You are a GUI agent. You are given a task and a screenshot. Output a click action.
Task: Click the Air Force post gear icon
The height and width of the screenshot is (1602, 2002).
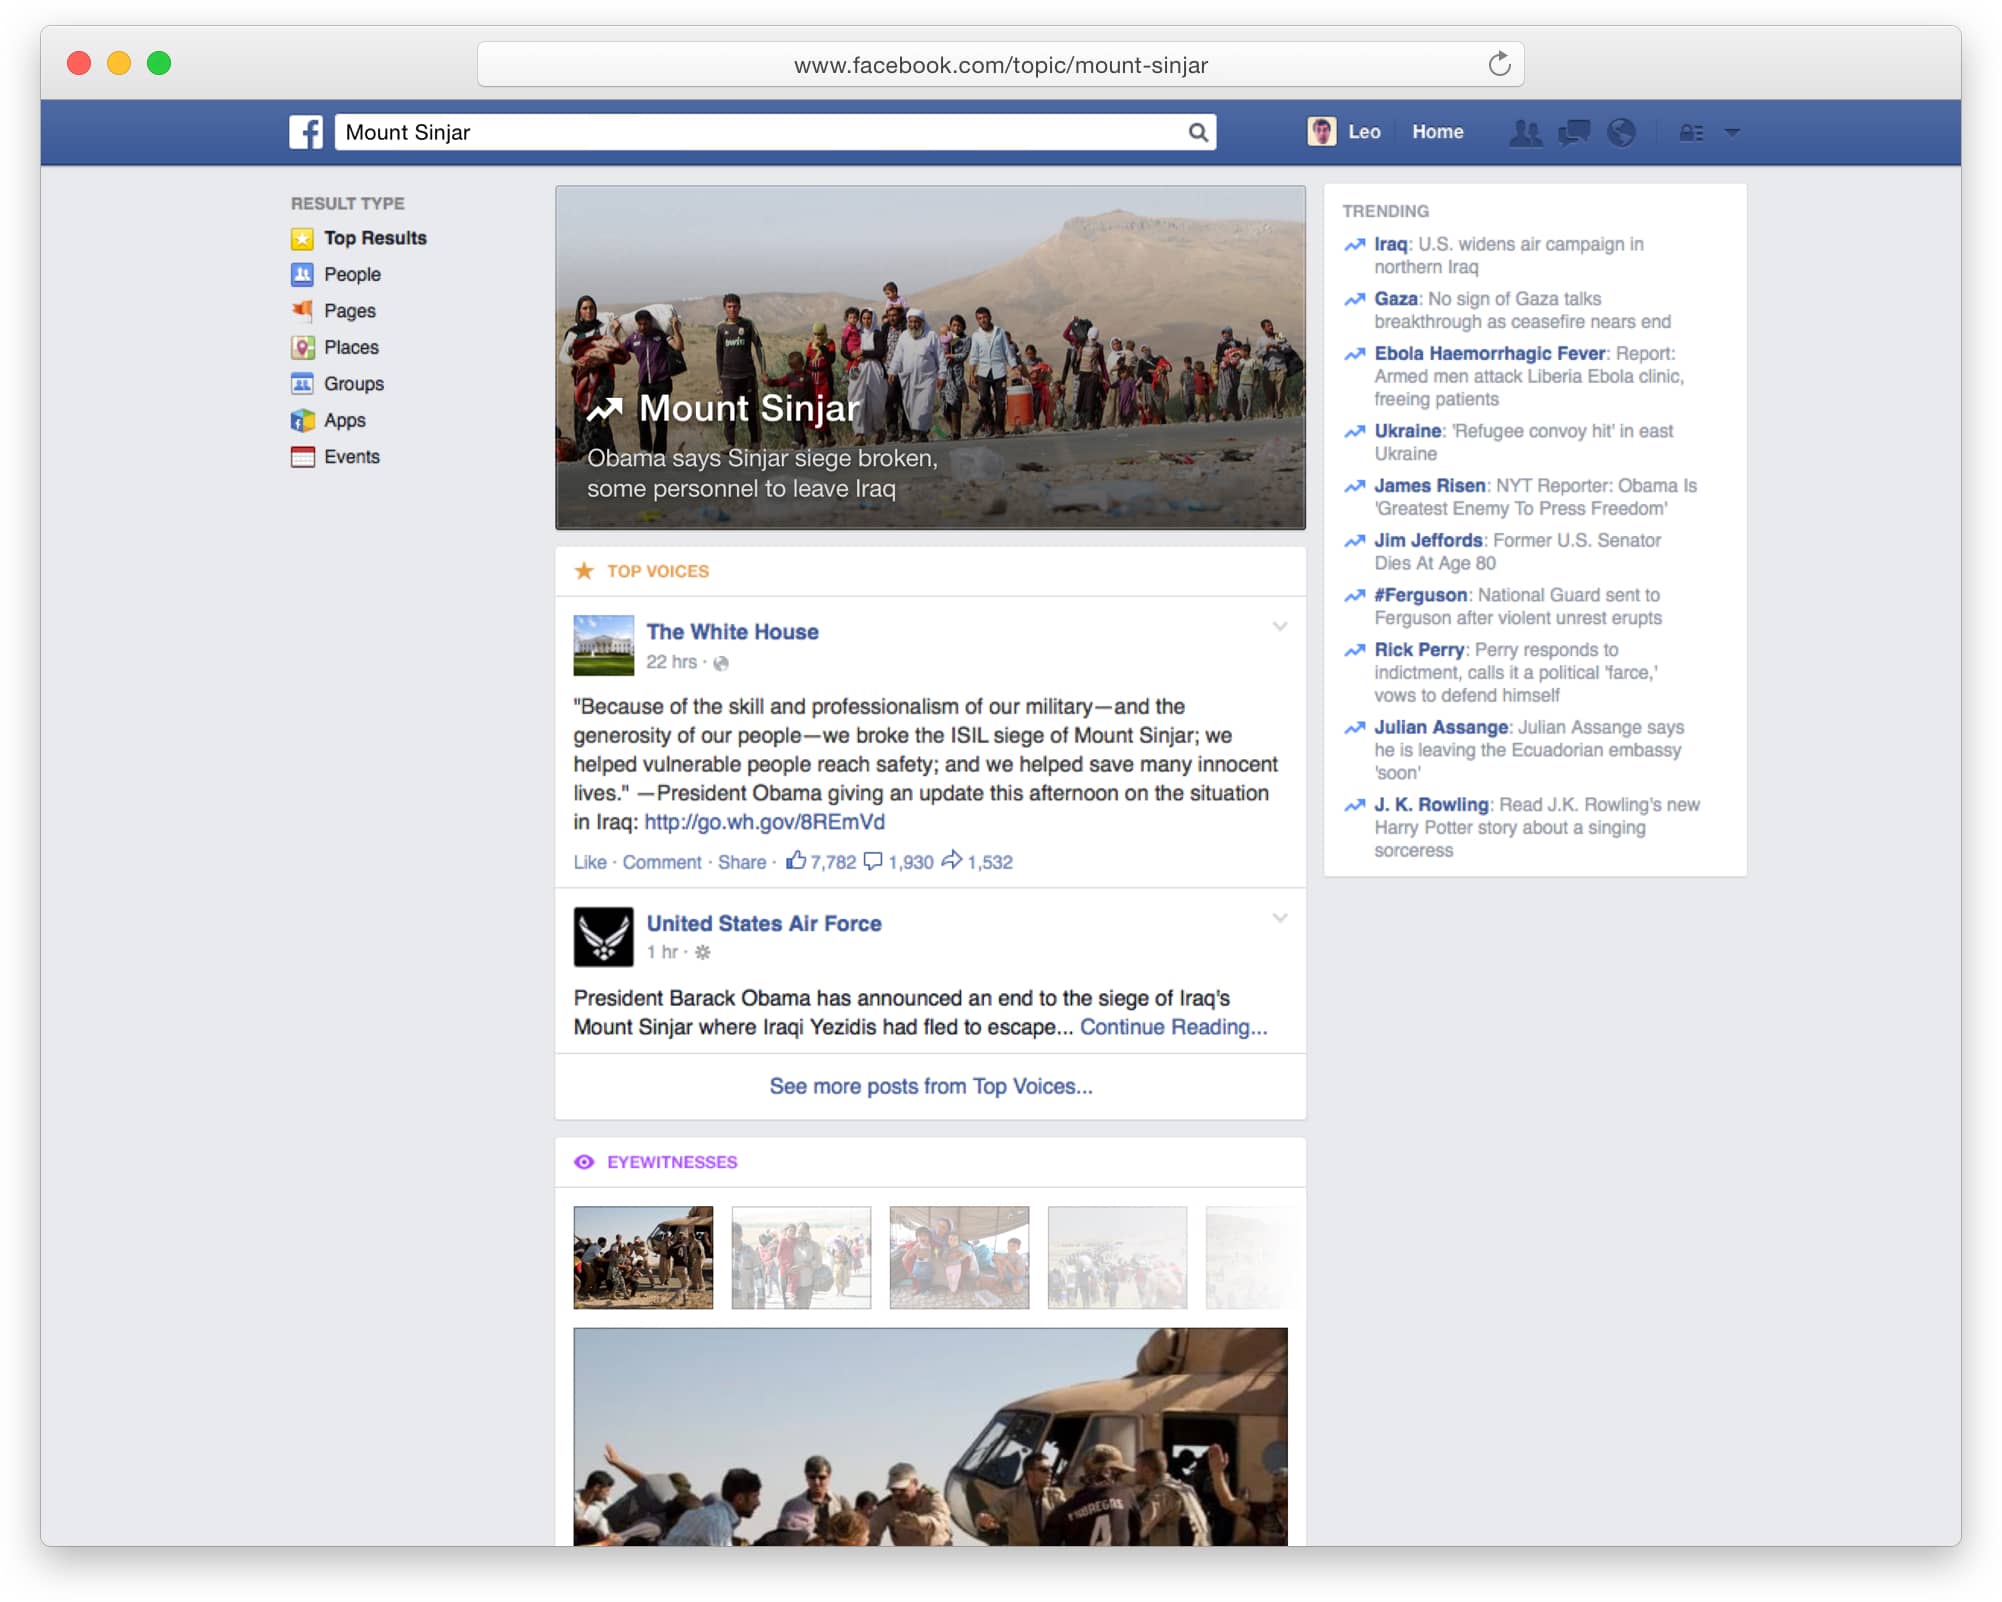click(703, 952)
